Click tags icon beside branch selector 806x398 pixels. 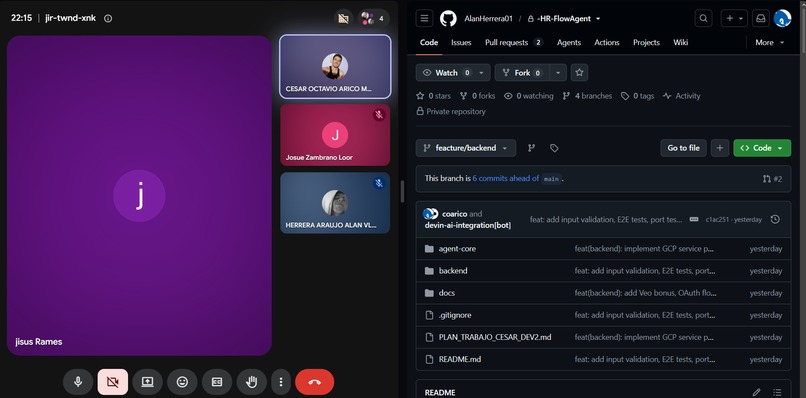[x=554, y=148]
